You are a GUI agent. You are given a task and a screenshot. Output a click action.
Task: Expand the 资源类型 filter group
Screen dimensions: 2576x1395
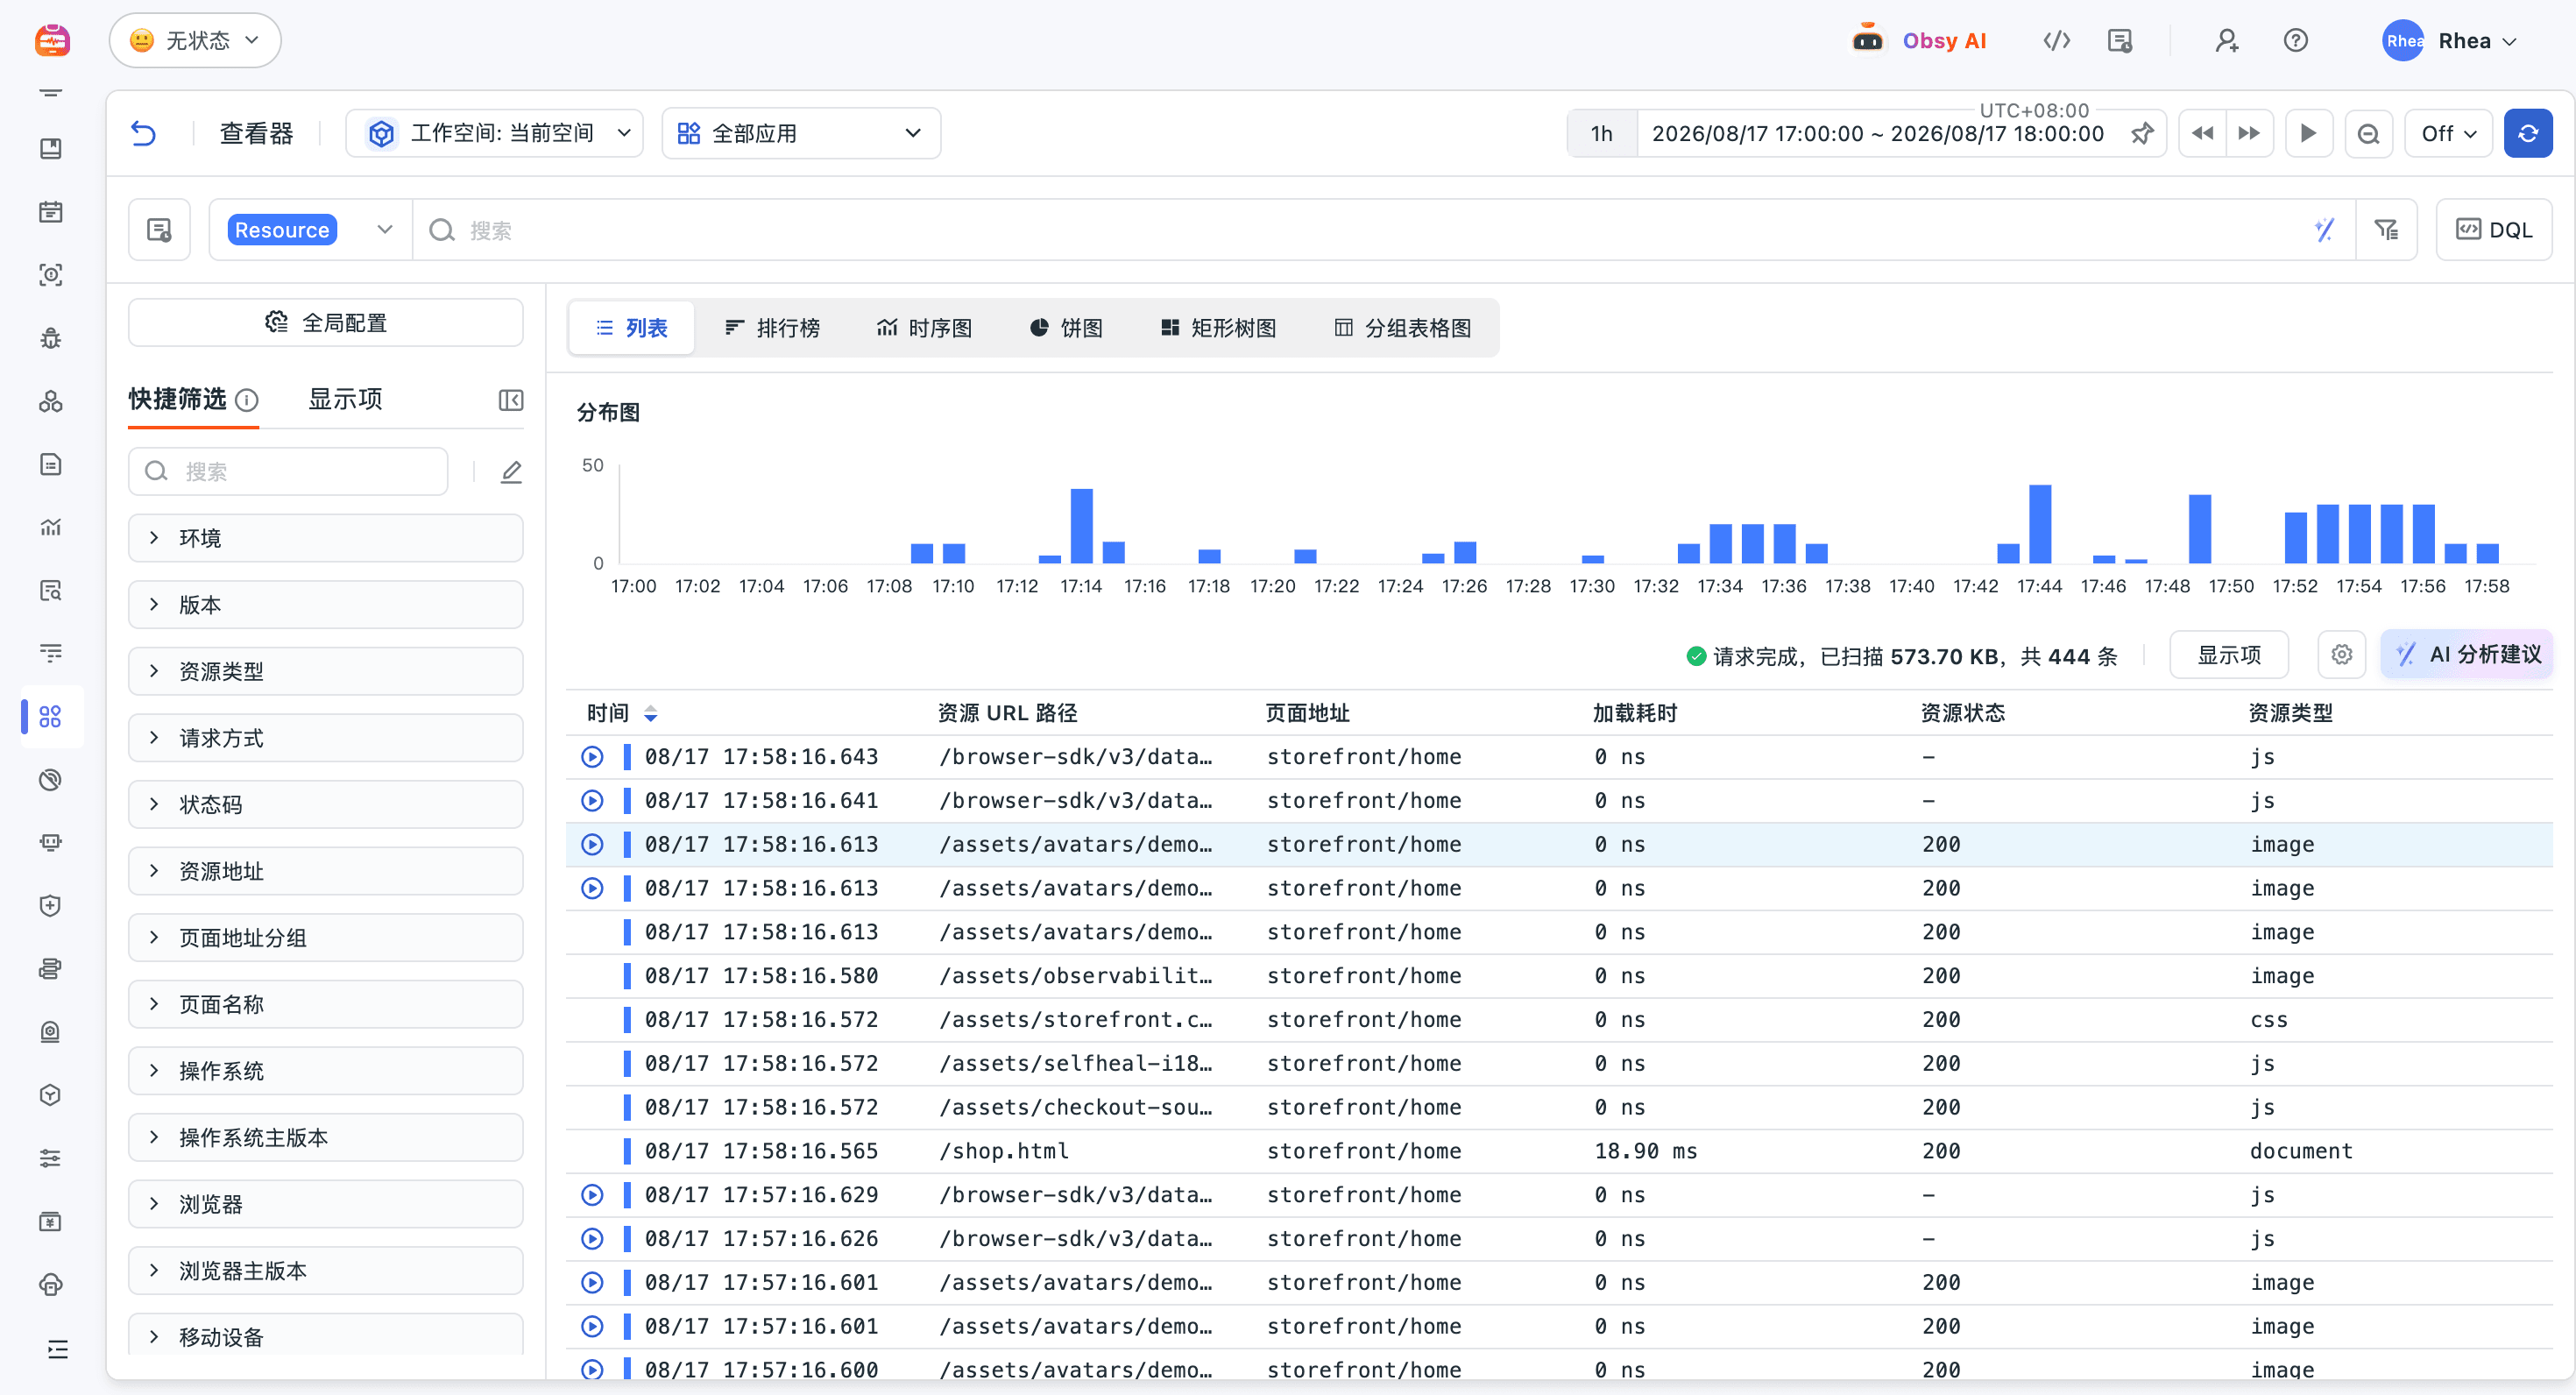pyautogui.click(x=326, y=671)
